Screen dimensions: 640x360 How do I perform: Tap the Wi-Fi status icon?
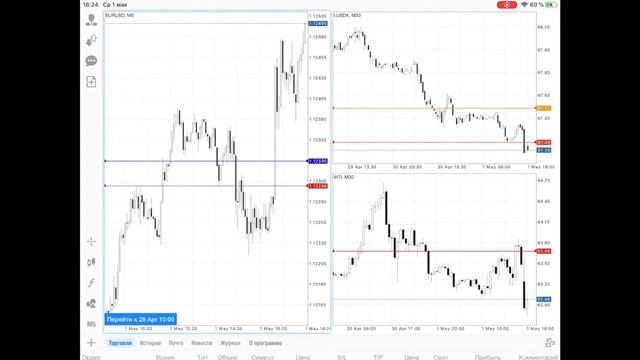click(524, 5)
